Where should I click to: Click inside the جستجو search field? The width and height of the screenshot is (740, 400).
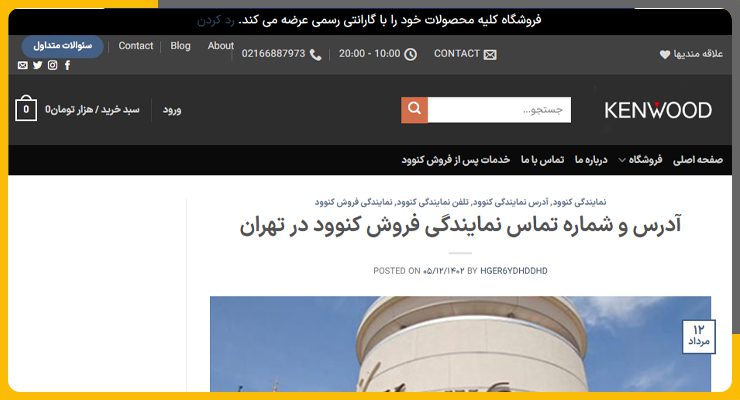[x=499, y=110]
